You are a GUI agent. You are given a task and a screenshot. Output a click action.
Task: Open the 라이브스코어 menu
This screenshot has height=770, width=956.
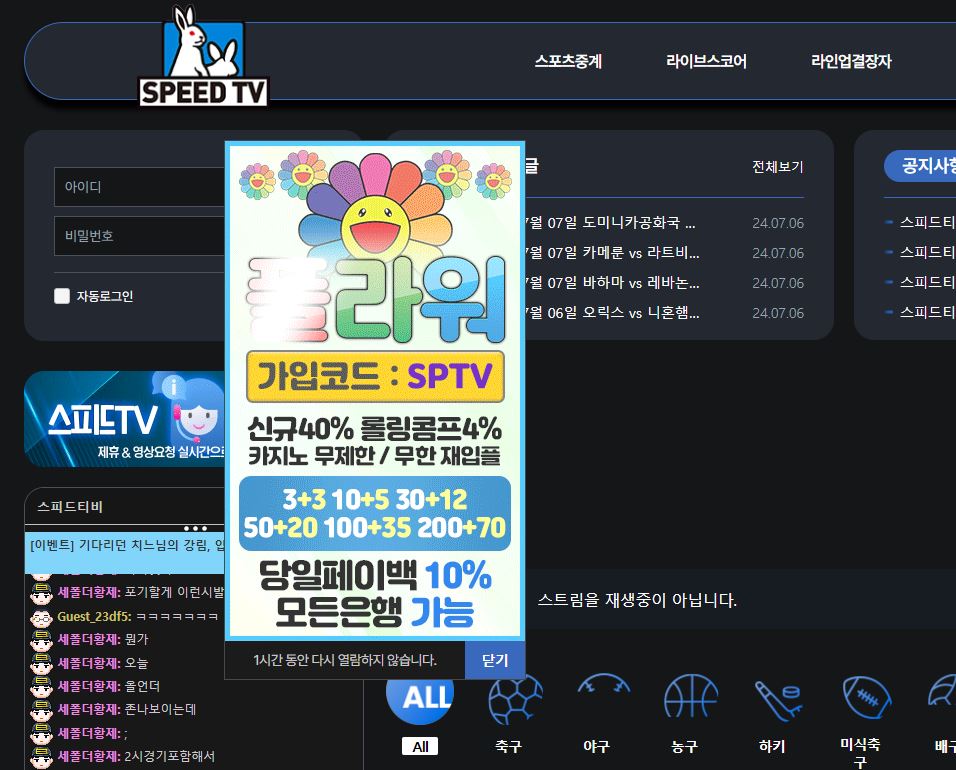click(706, 61)
